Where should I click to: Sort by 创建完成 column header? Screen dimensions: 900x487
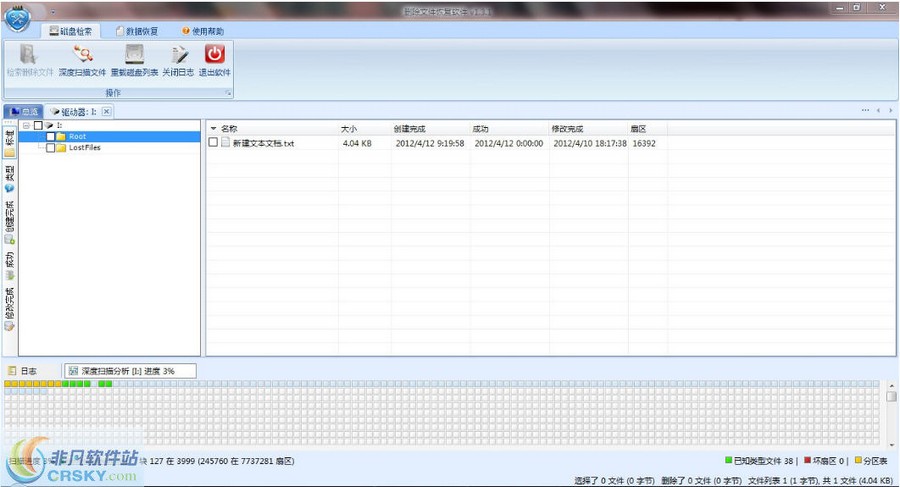(x=430, y=129)
